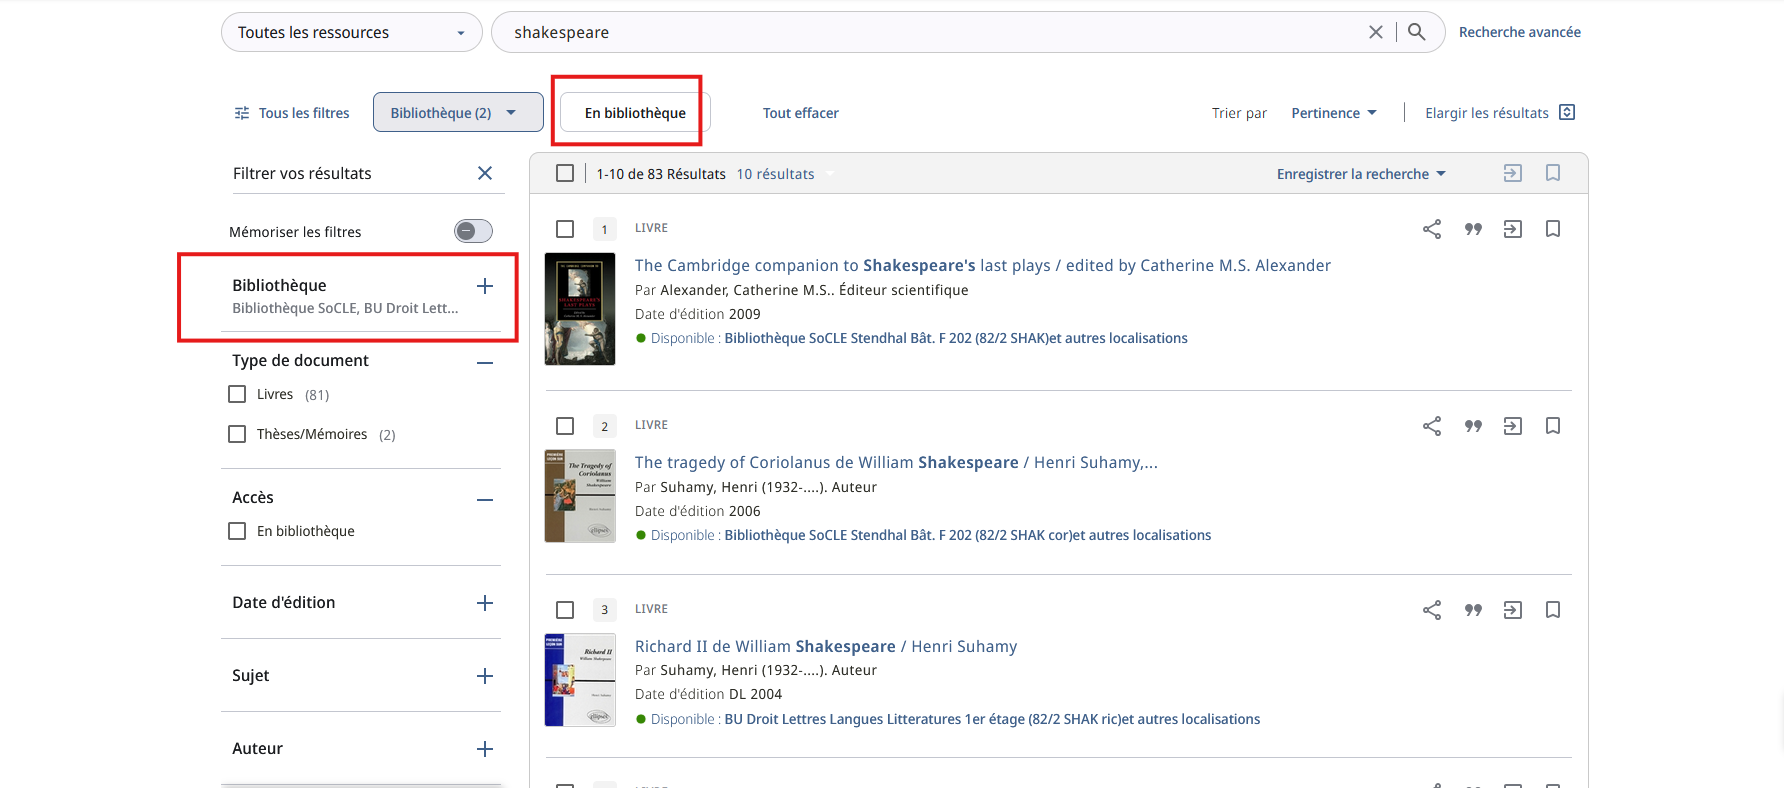Click the 1-10 de 83 Résultats text
The height and width of the screenshot is (788, 1784).
point(661,174)
